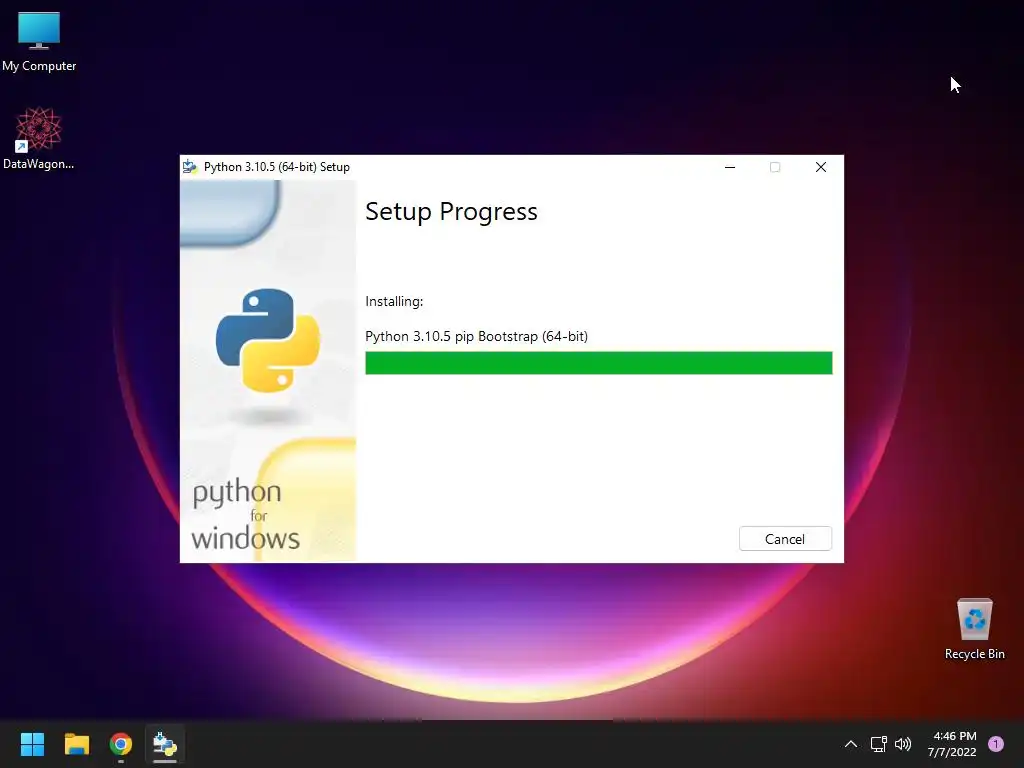Cancel the Python installation
1024x768 pixels.
[785, 539]
